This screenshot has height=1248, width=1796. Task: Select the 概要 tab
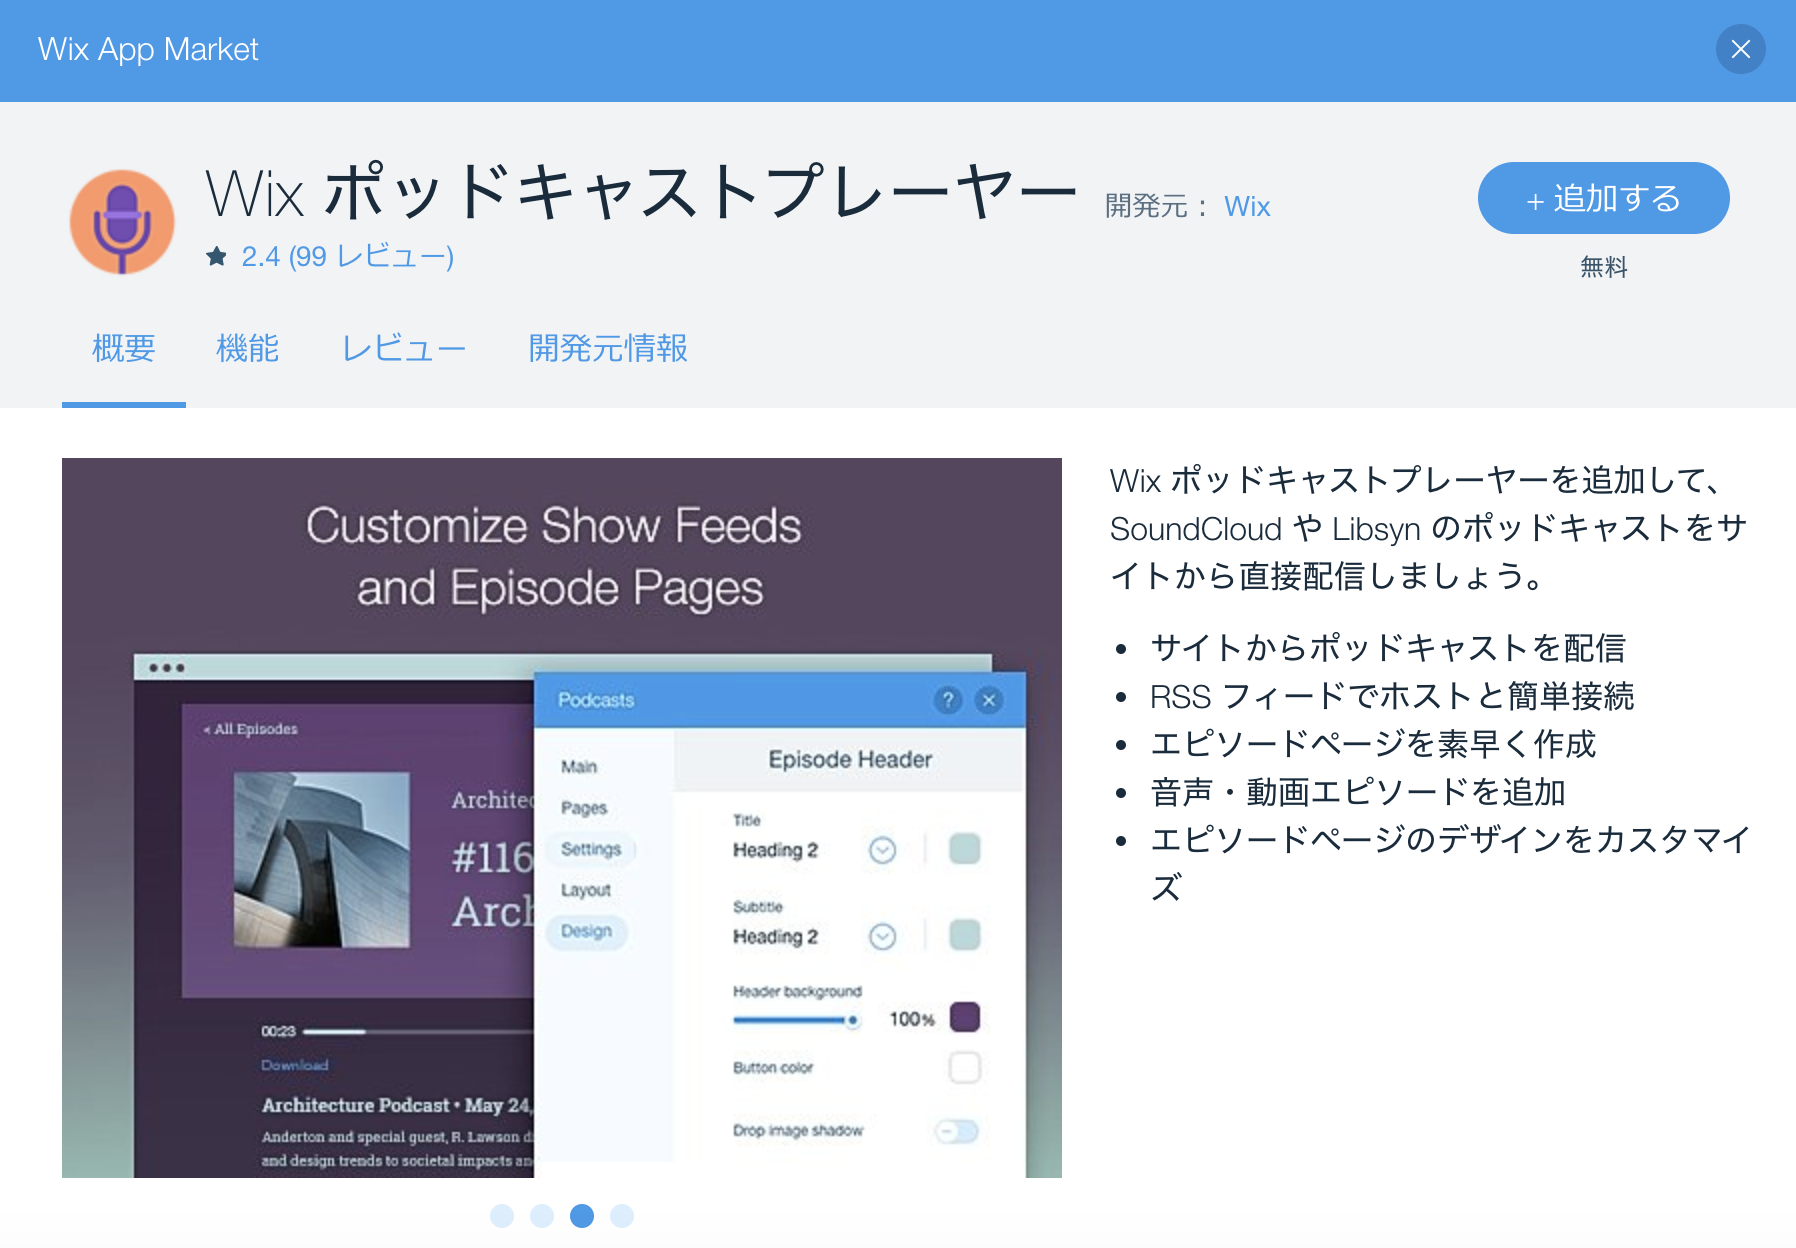click(124, 348)
